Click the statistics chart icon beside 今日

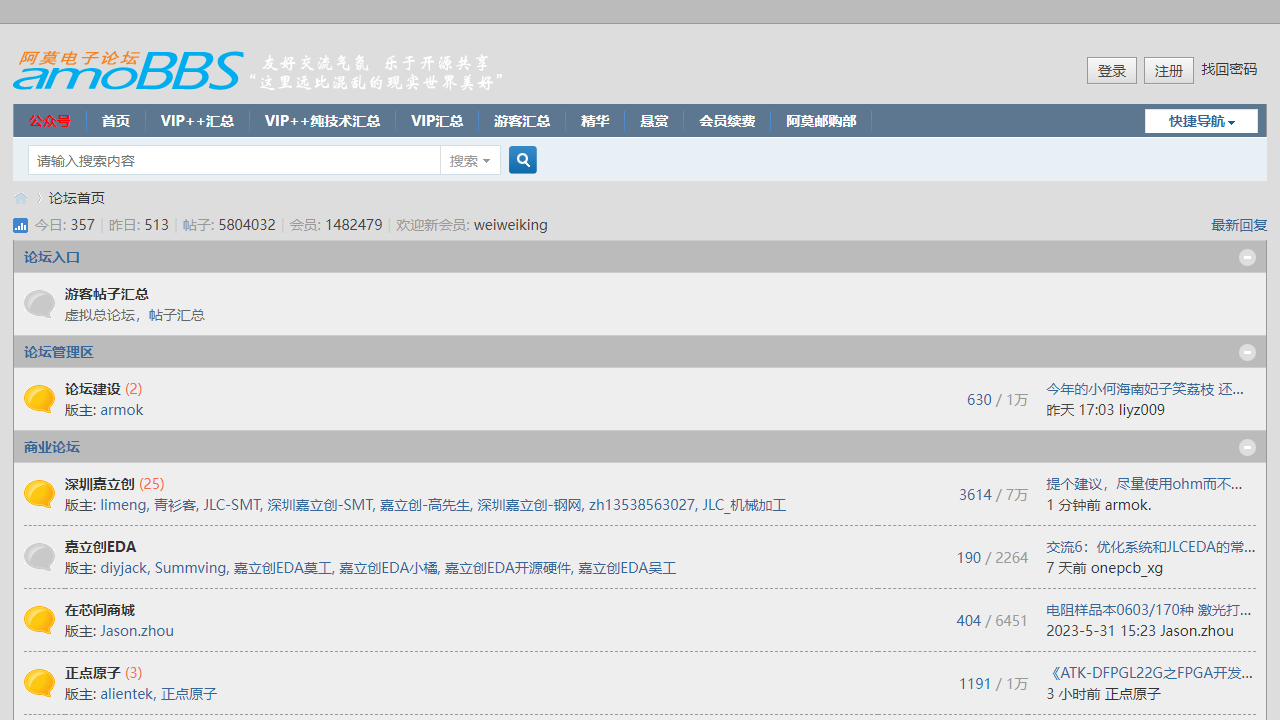coord(21,225)
